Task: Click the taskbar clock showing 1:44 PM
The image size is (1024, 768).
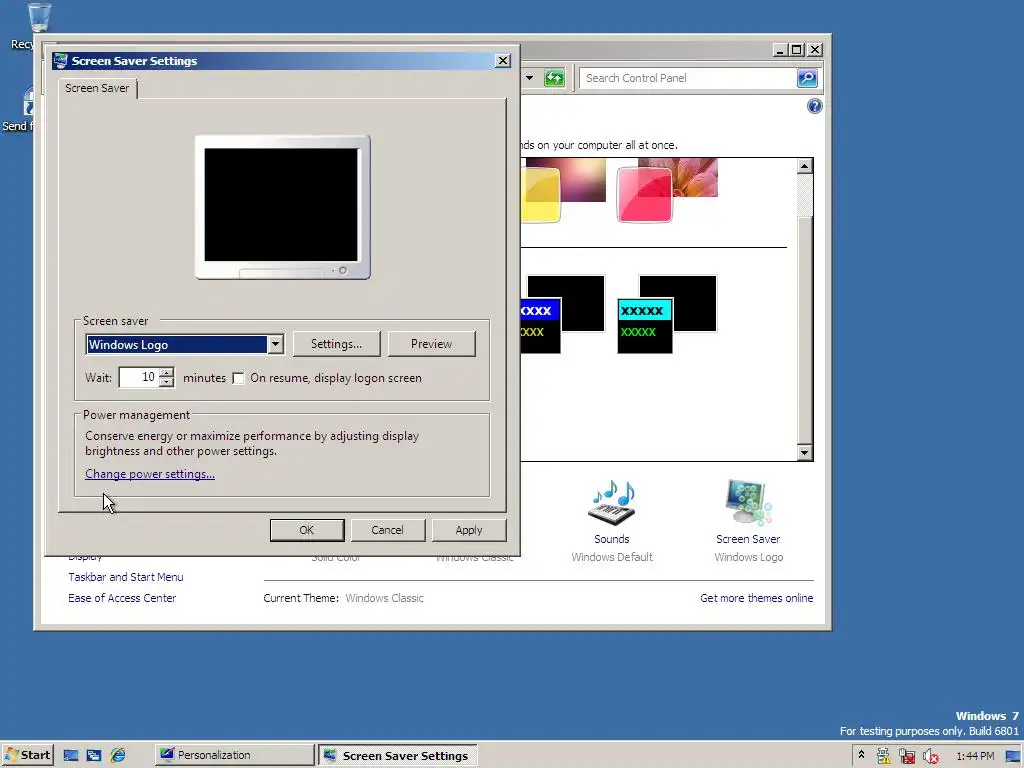Action: (x=975, y=756)
